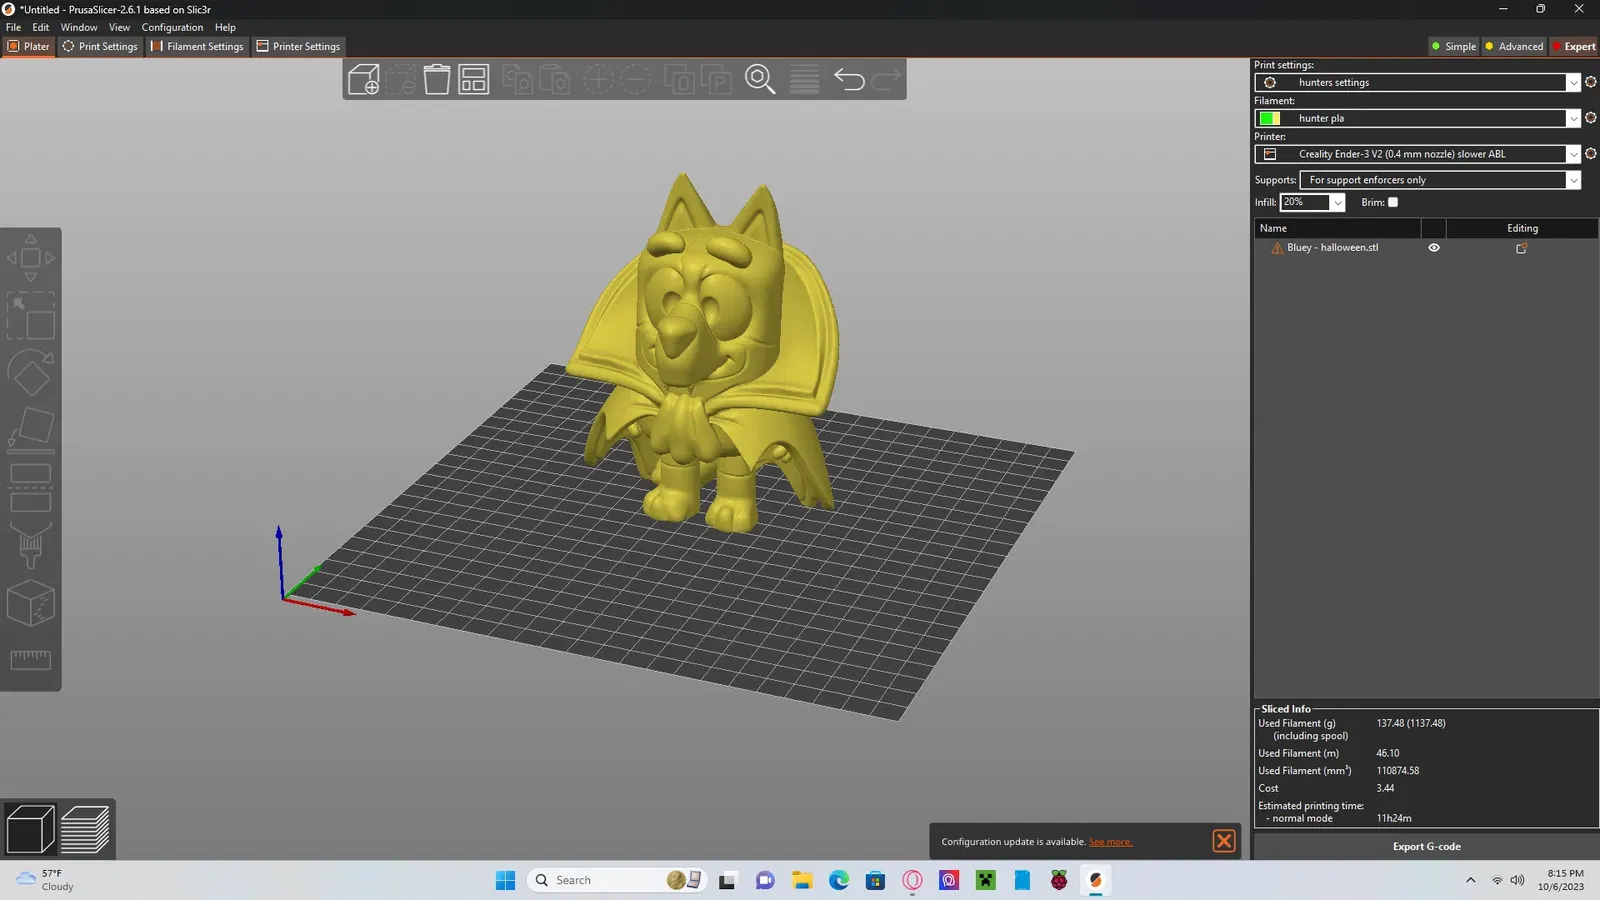
Task: Open the File menu
Action: [14, 27]
